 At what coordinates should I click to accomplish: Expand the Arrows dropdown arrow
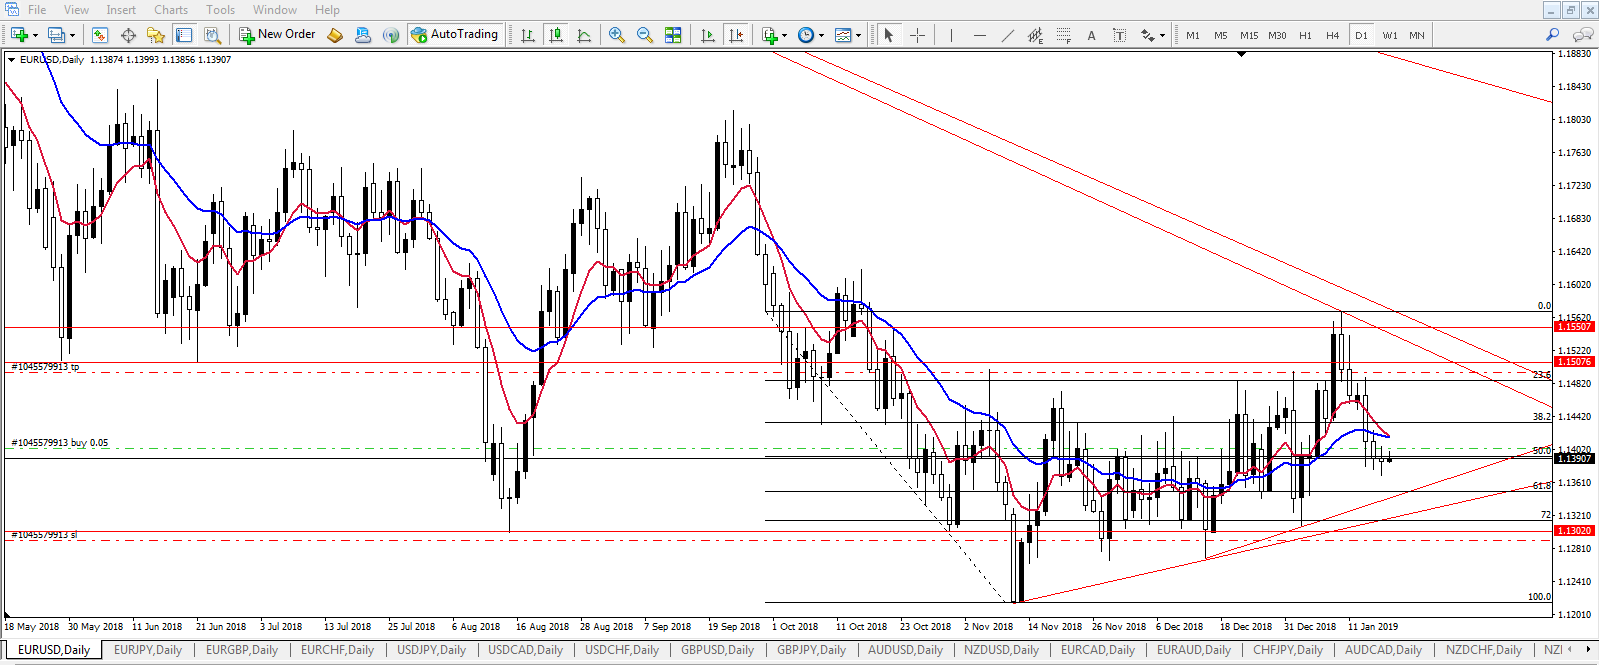point(1162,35)
